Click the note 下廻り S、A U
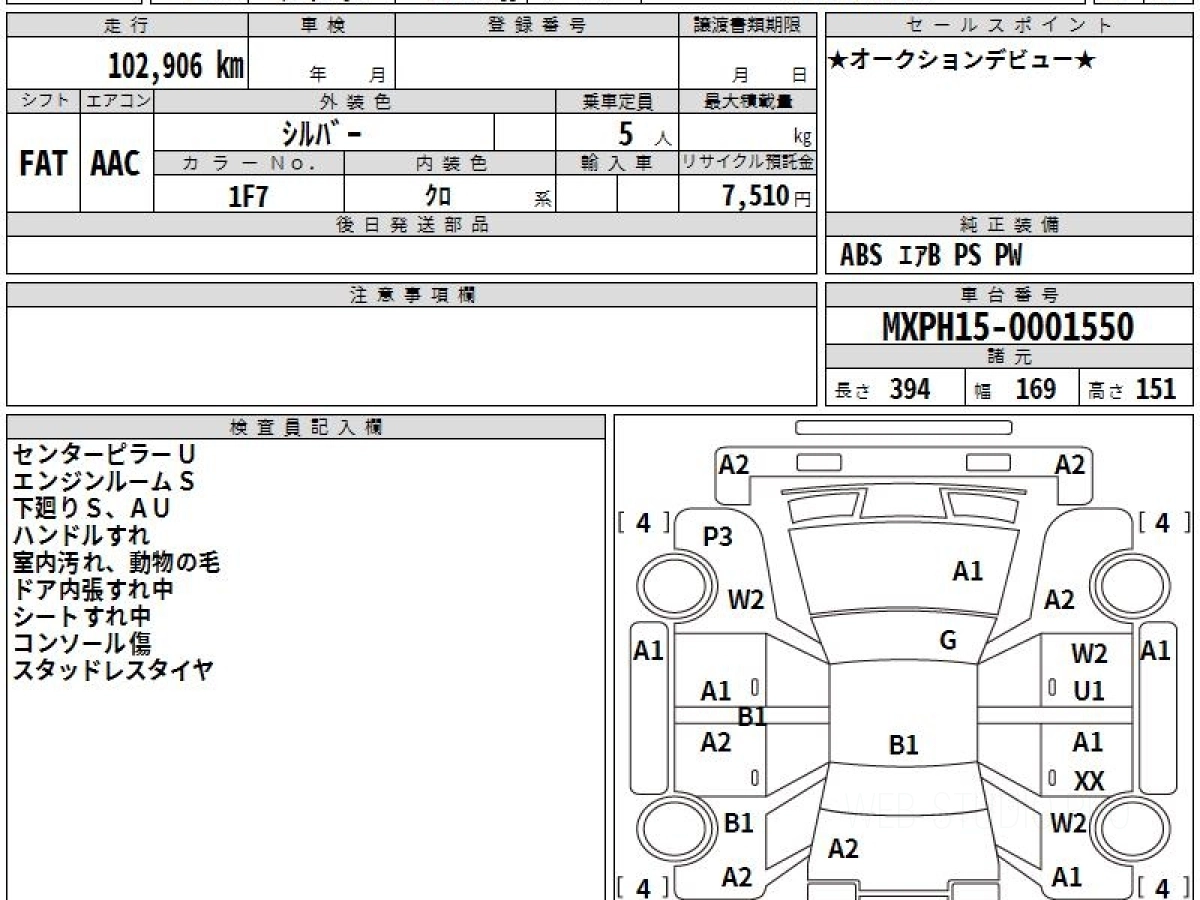This screenshot has width=1200, height=900. click(x=91, y=509)
